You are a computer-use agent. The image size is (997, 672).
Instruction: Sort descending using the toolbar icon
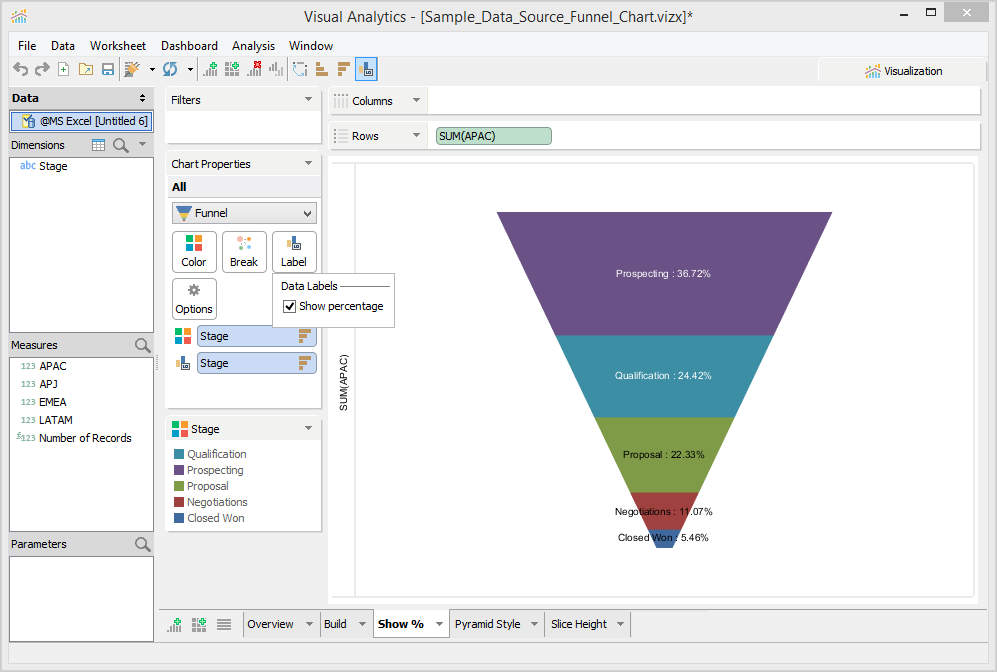[344, 69]
